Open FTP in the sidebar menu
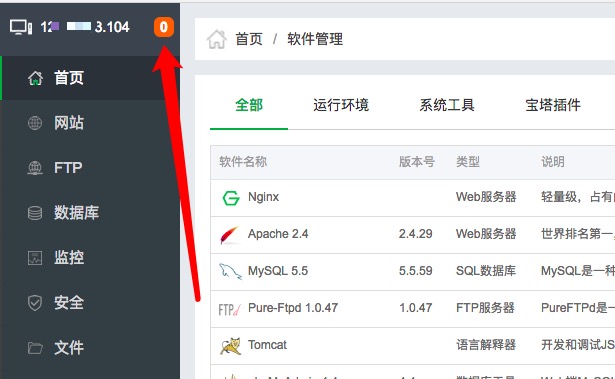 click(68, 168)
